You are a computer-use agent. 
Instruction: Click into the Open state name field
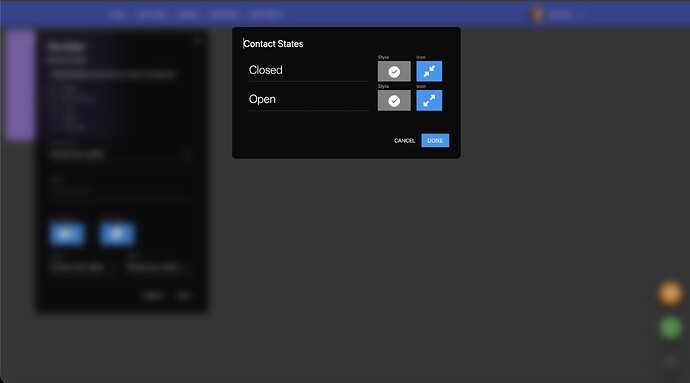pyautogui.click(x=309, y=100)
